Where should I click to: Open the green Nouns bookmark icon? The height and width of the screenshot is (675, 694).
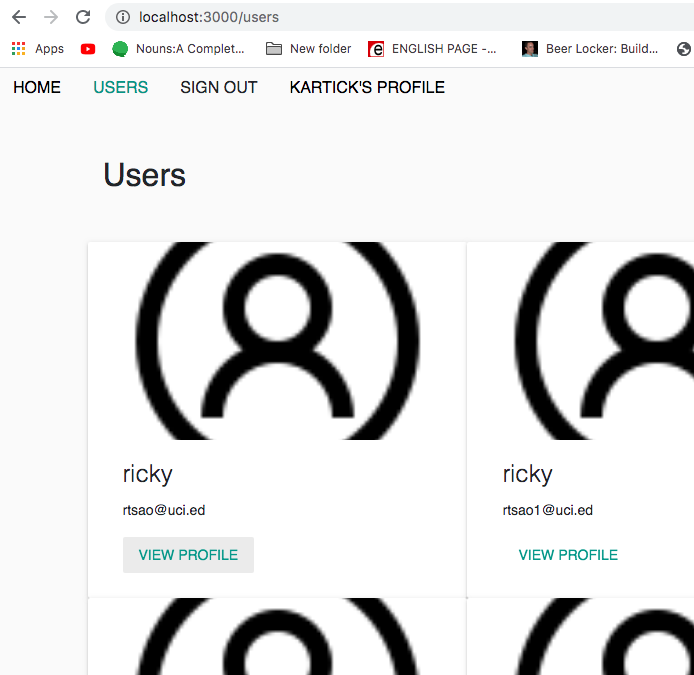tap(120, 49)
